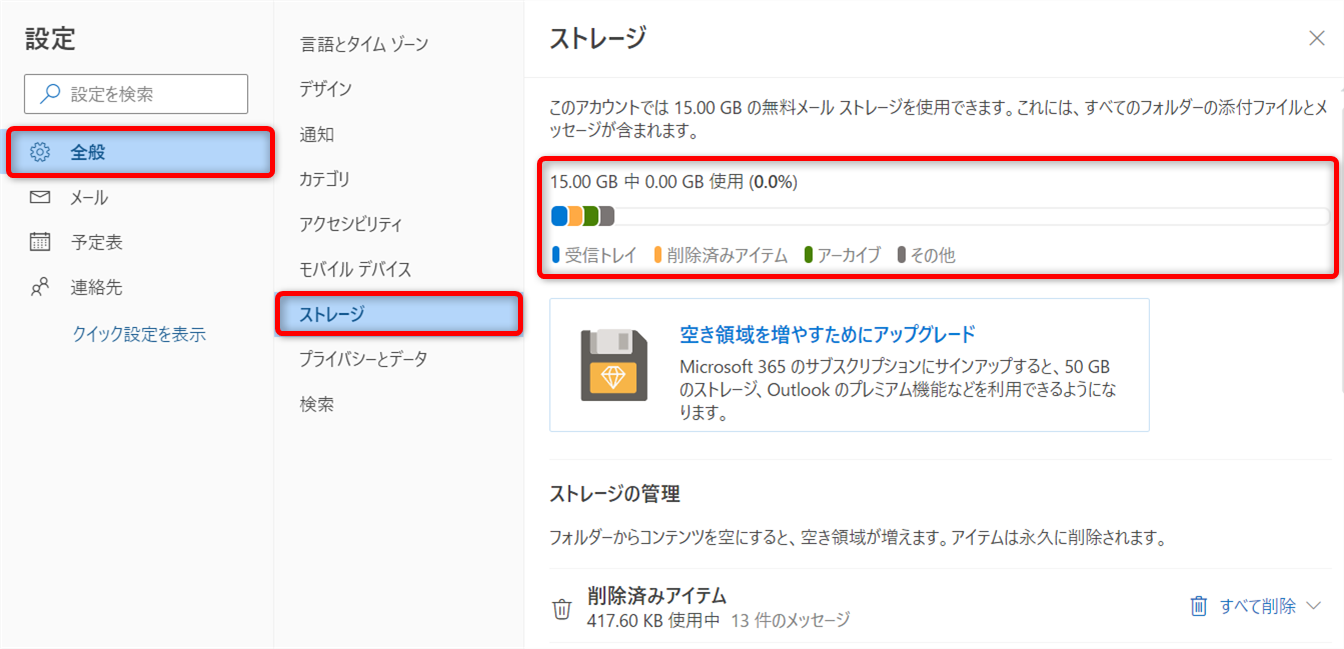This screenshot has width=1344, height=649.
Task: Click the envelope icon for メール
Action: [40, 198]
